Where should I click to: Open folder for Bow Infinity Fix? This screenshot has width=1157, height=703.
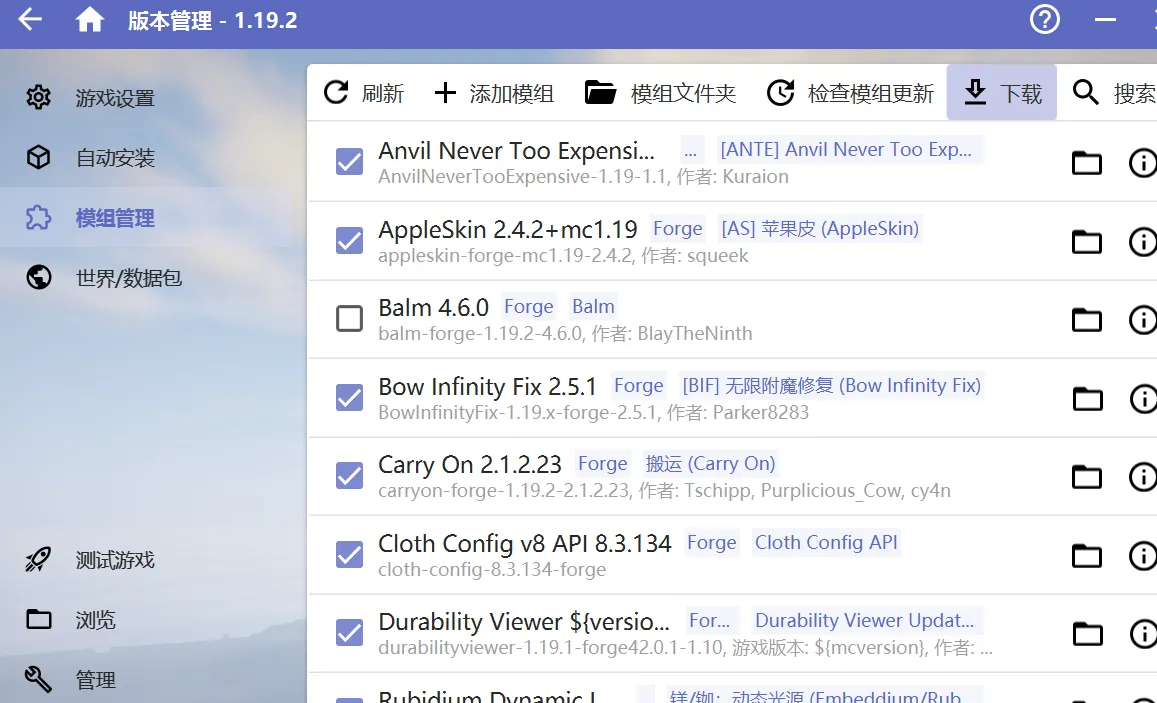(x=1087, y=398)
